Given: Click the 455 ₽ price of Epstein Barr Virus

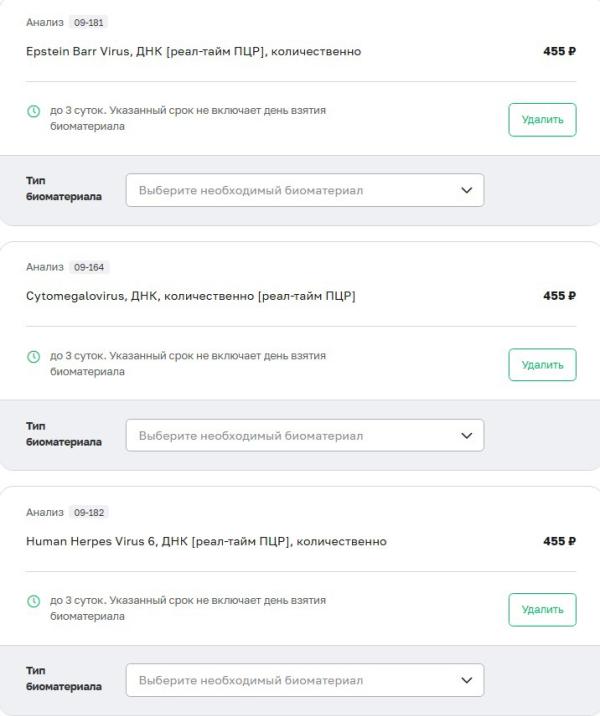Looking at the screenshot, I should click(x=559, y=51).
